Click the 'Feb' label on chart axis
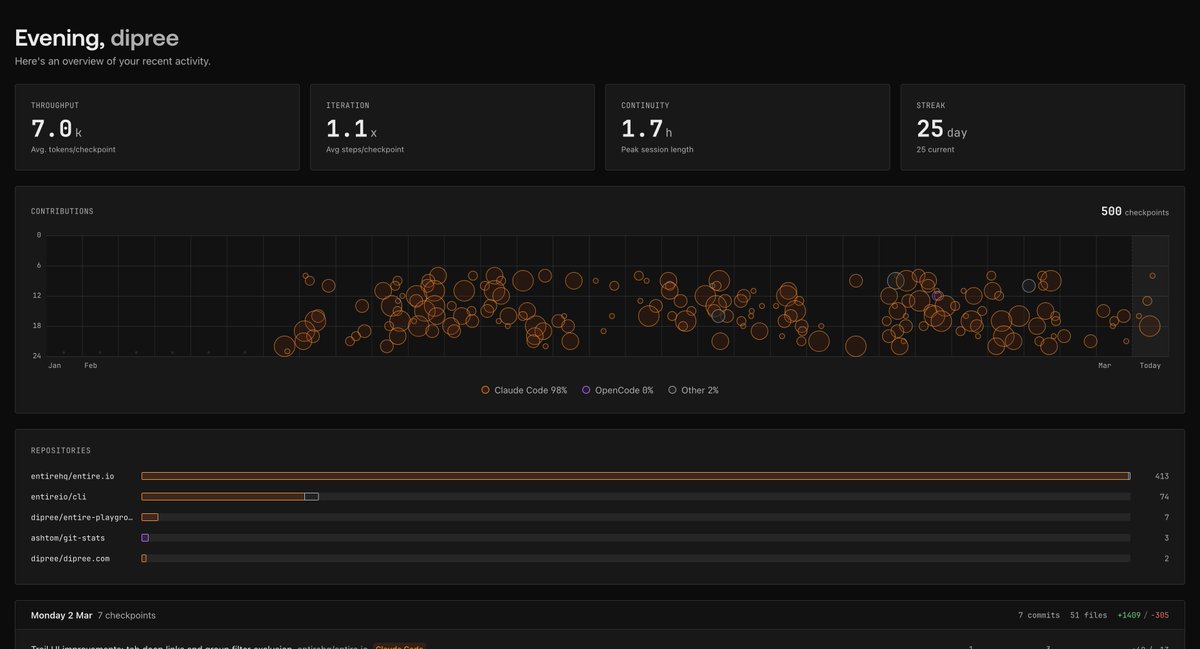1200x649 pixels. point(91,366)
